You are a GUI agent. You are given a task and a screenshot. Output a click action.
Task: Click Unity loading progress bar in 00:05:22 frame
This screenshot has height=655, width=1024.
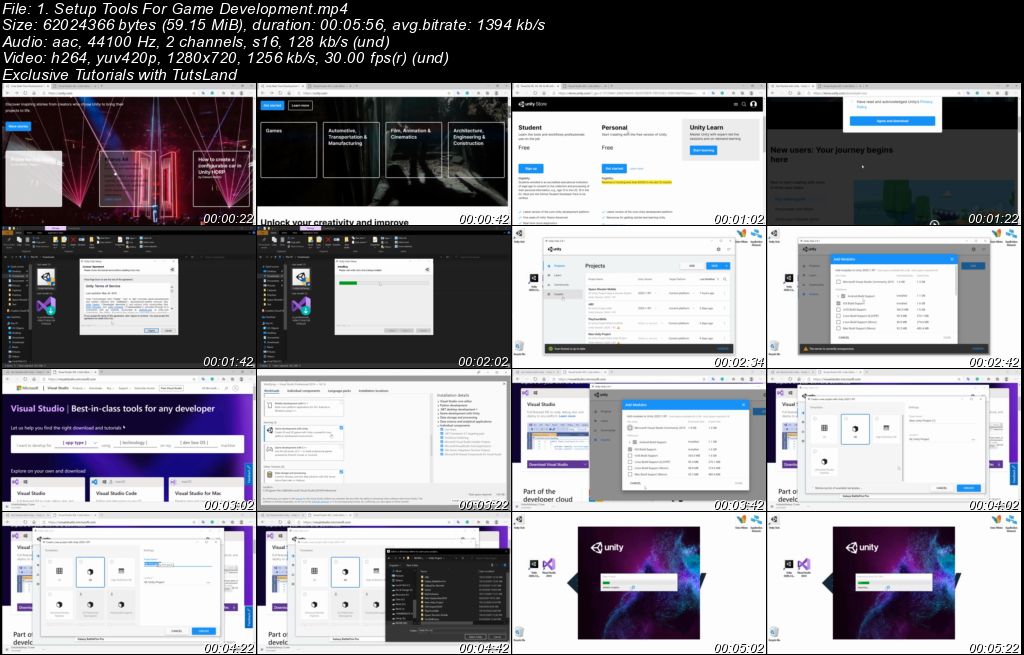tap(893, 582)
